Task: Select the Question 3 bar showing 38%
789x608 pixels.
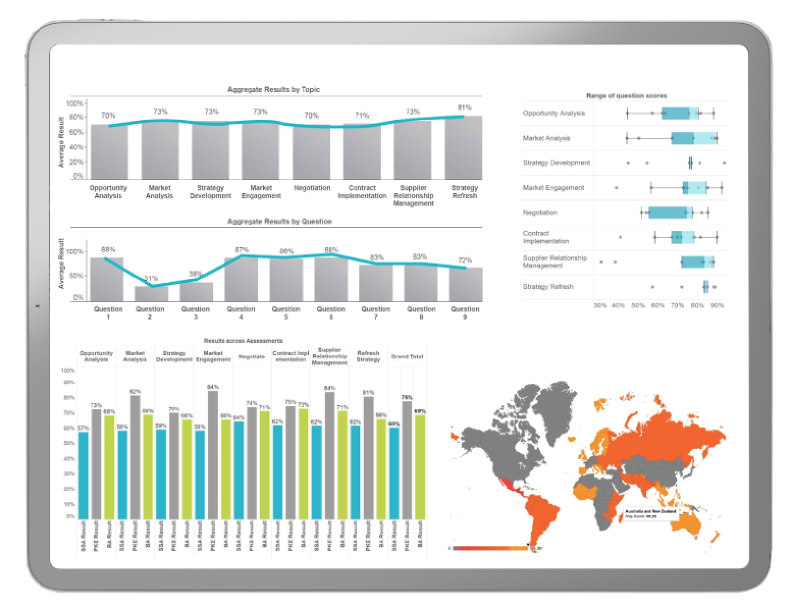Action: coord(196,292)
